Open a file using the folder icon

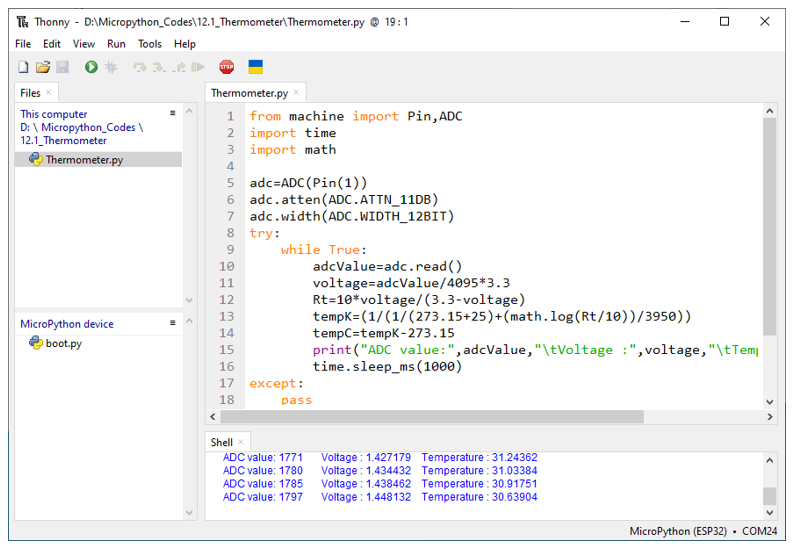43,67
